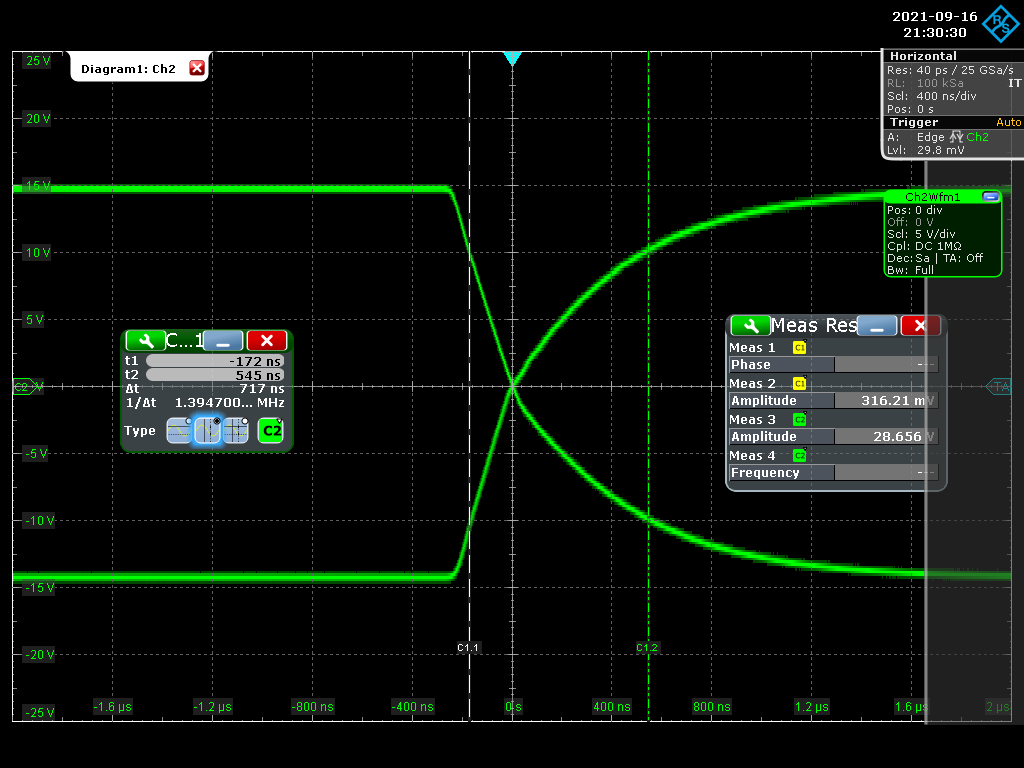Image resolution: width=1024 pixels, height=768 pixels.
Task: Click the channel Off: 0 V value
Action: [910, 222]
